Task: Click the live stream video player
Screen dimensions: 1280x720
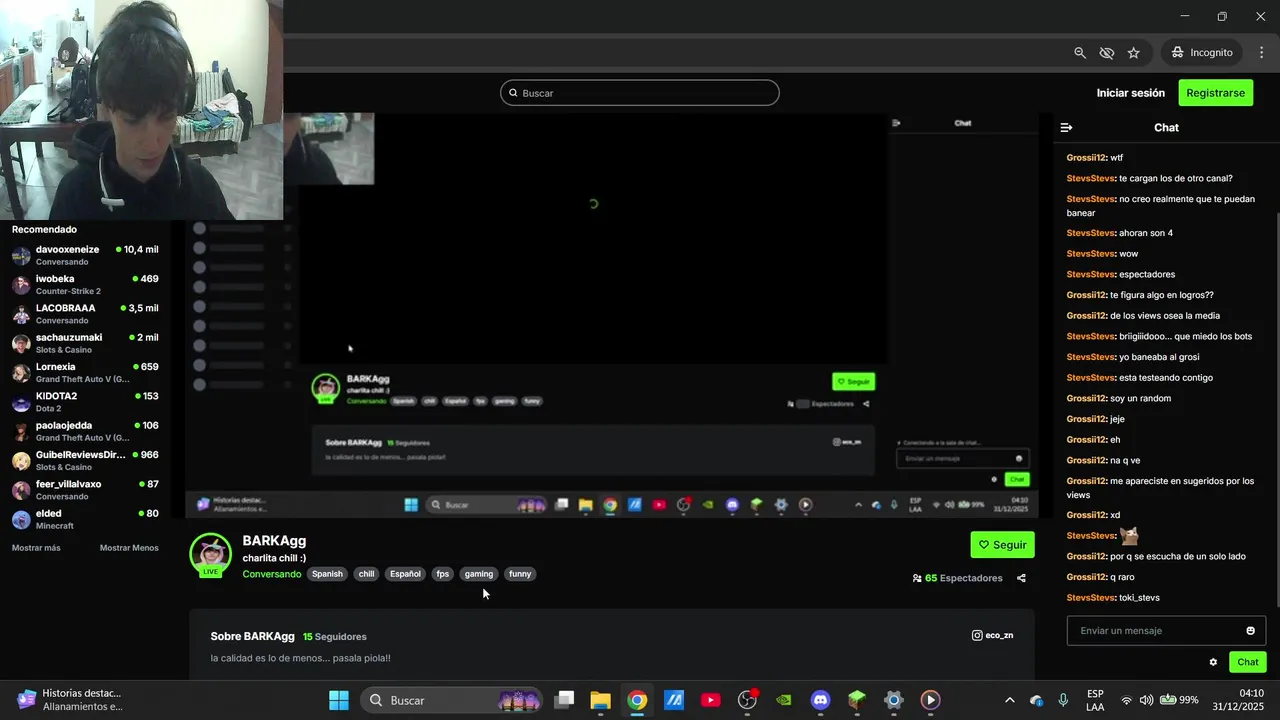Action: click(x=612, y=315)
